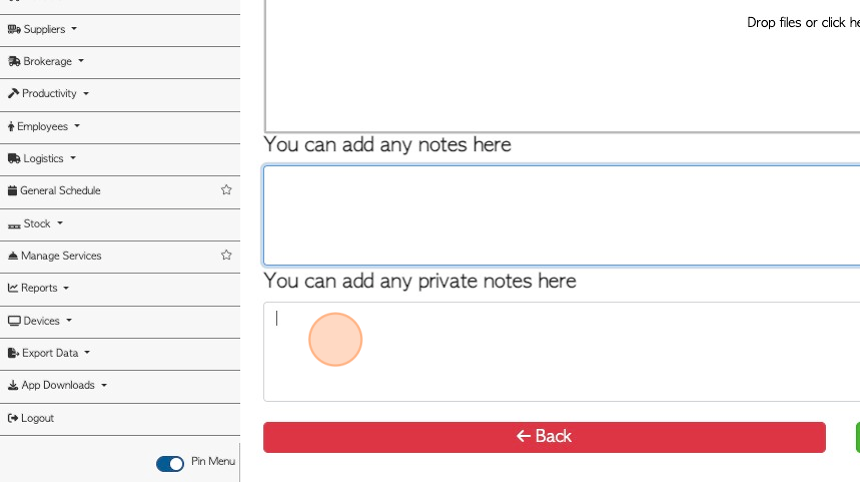Click the Productivity hammer icon
Screen dimensions: 860x482
pyautogui.click(x=13, y=93)
